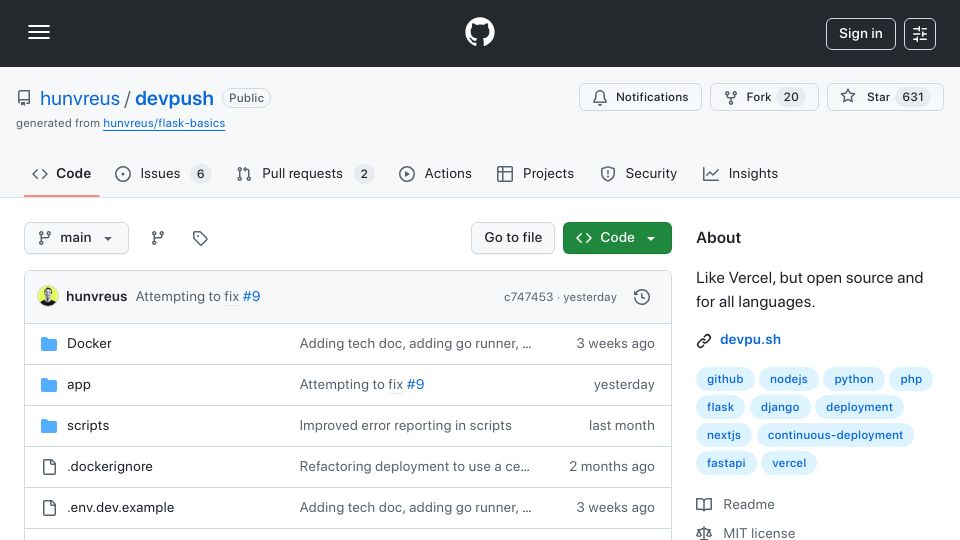Image resolution: width=960 pixels, height=540 pixels.
Task: Open the hunvreus/flask-basics template link
Action: click(x=164, y=123)
